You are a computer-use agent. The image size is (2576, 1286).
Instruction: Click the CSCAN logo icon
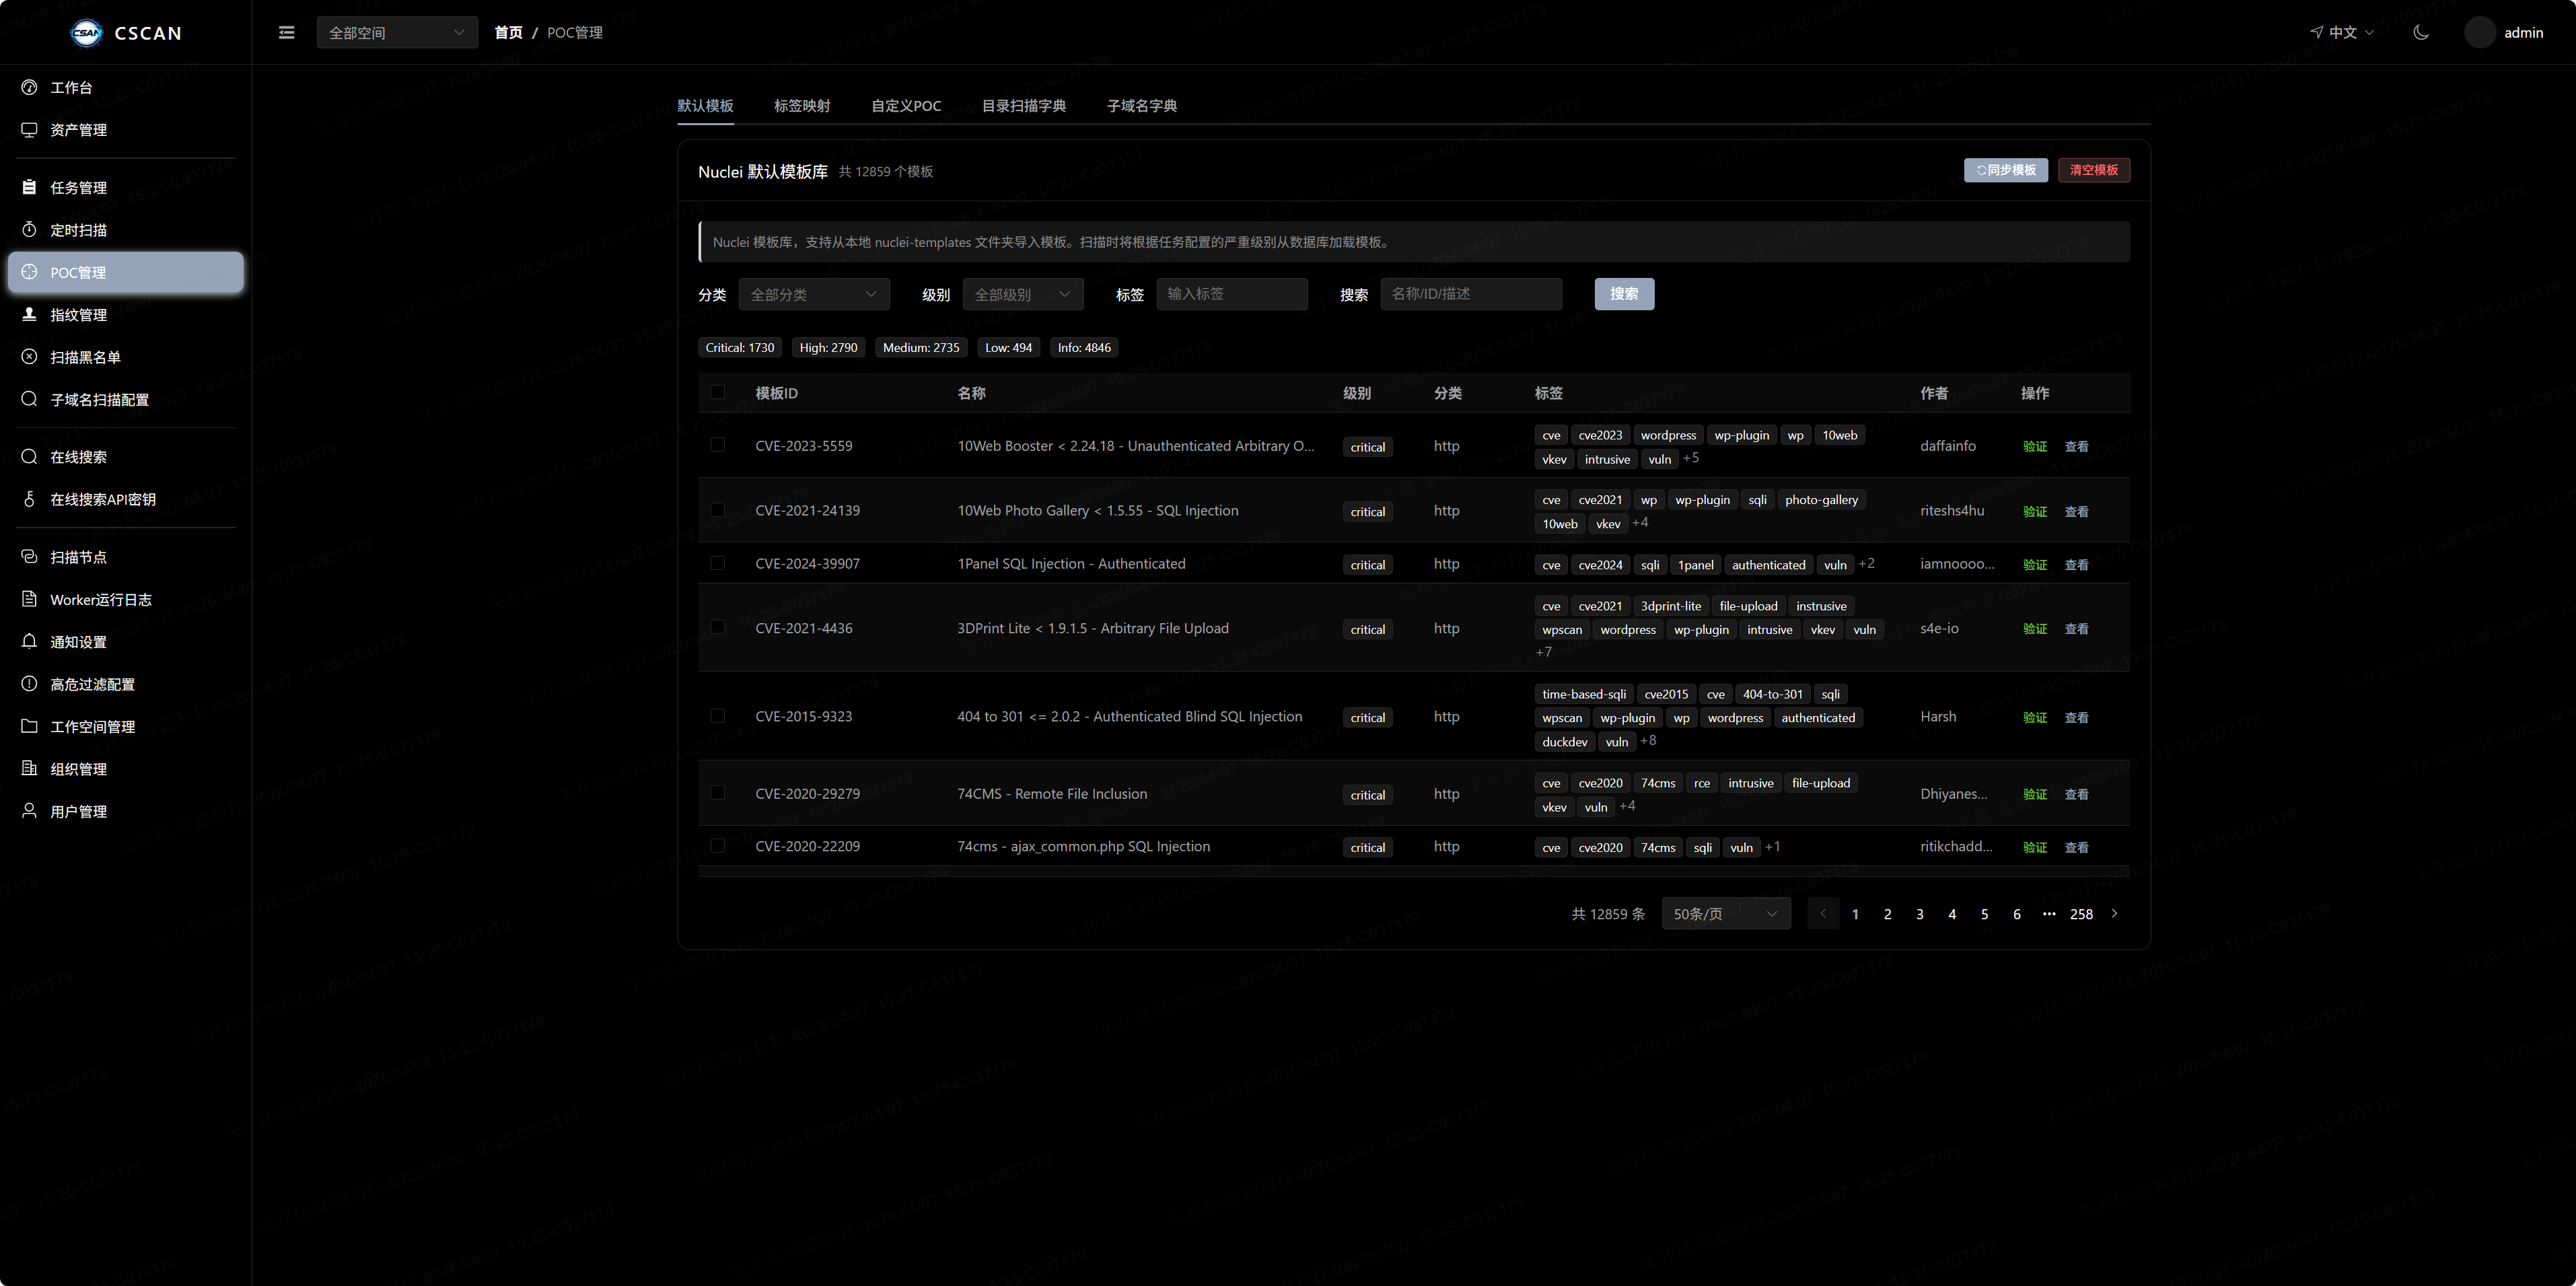click(86, 33)
